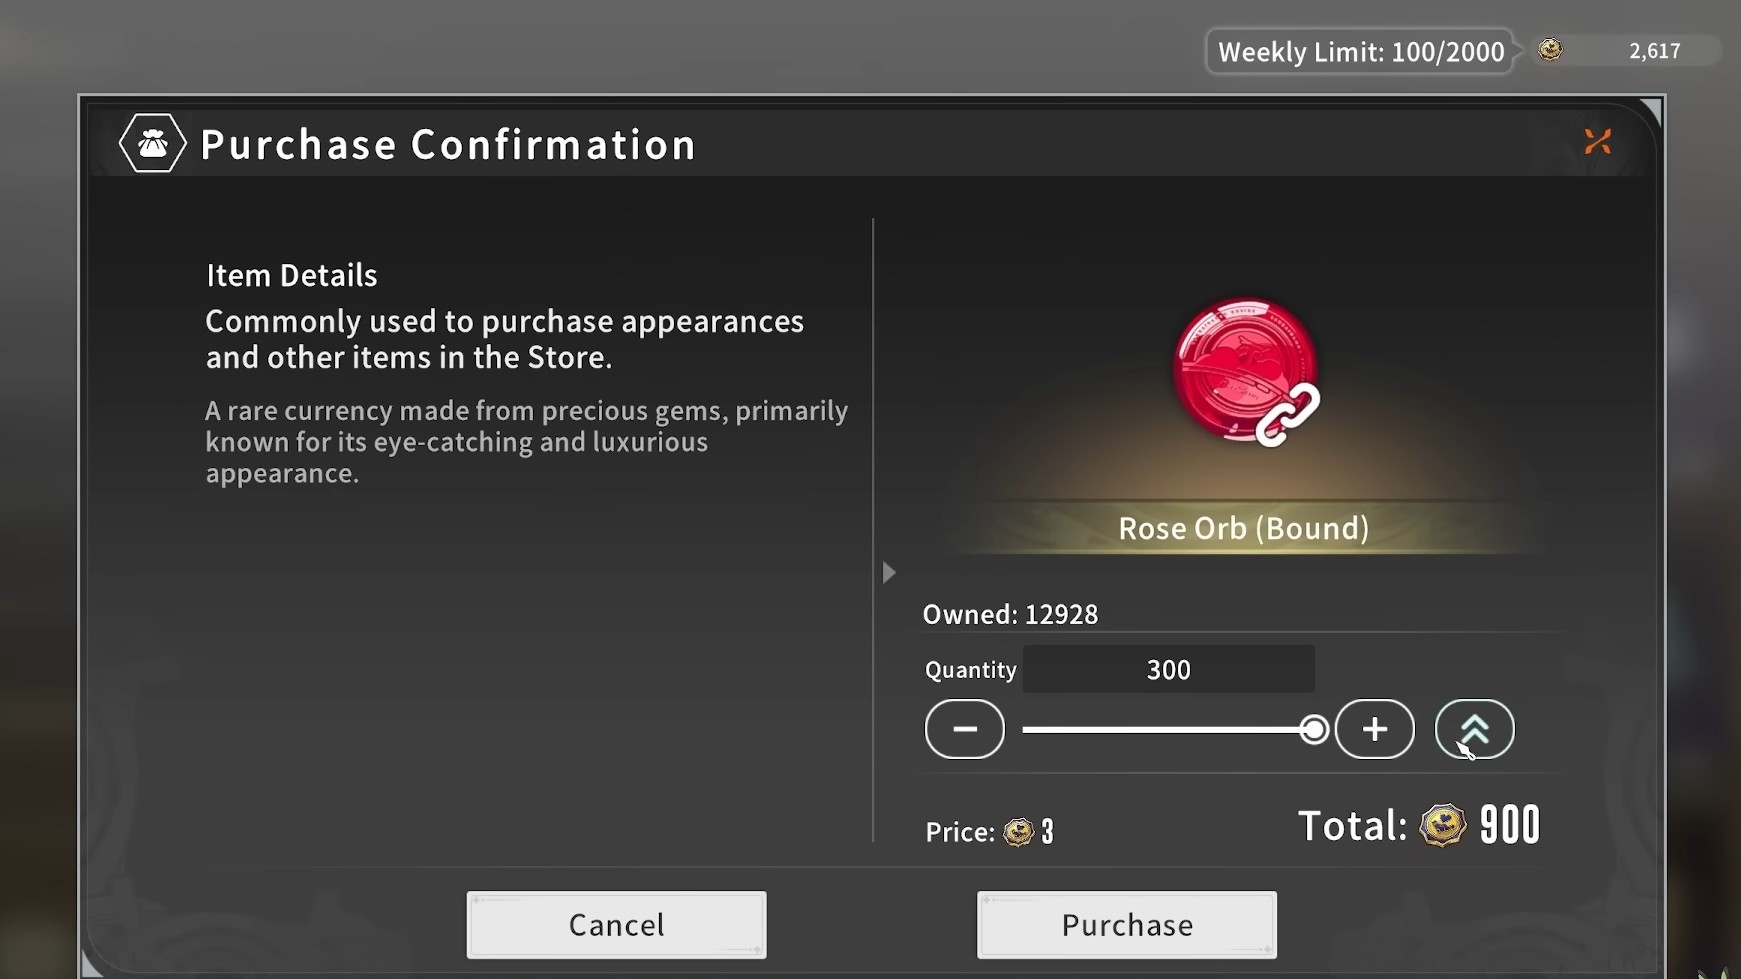Click the Weekly Limit 100/2000 label

(x=1360, y=52)
